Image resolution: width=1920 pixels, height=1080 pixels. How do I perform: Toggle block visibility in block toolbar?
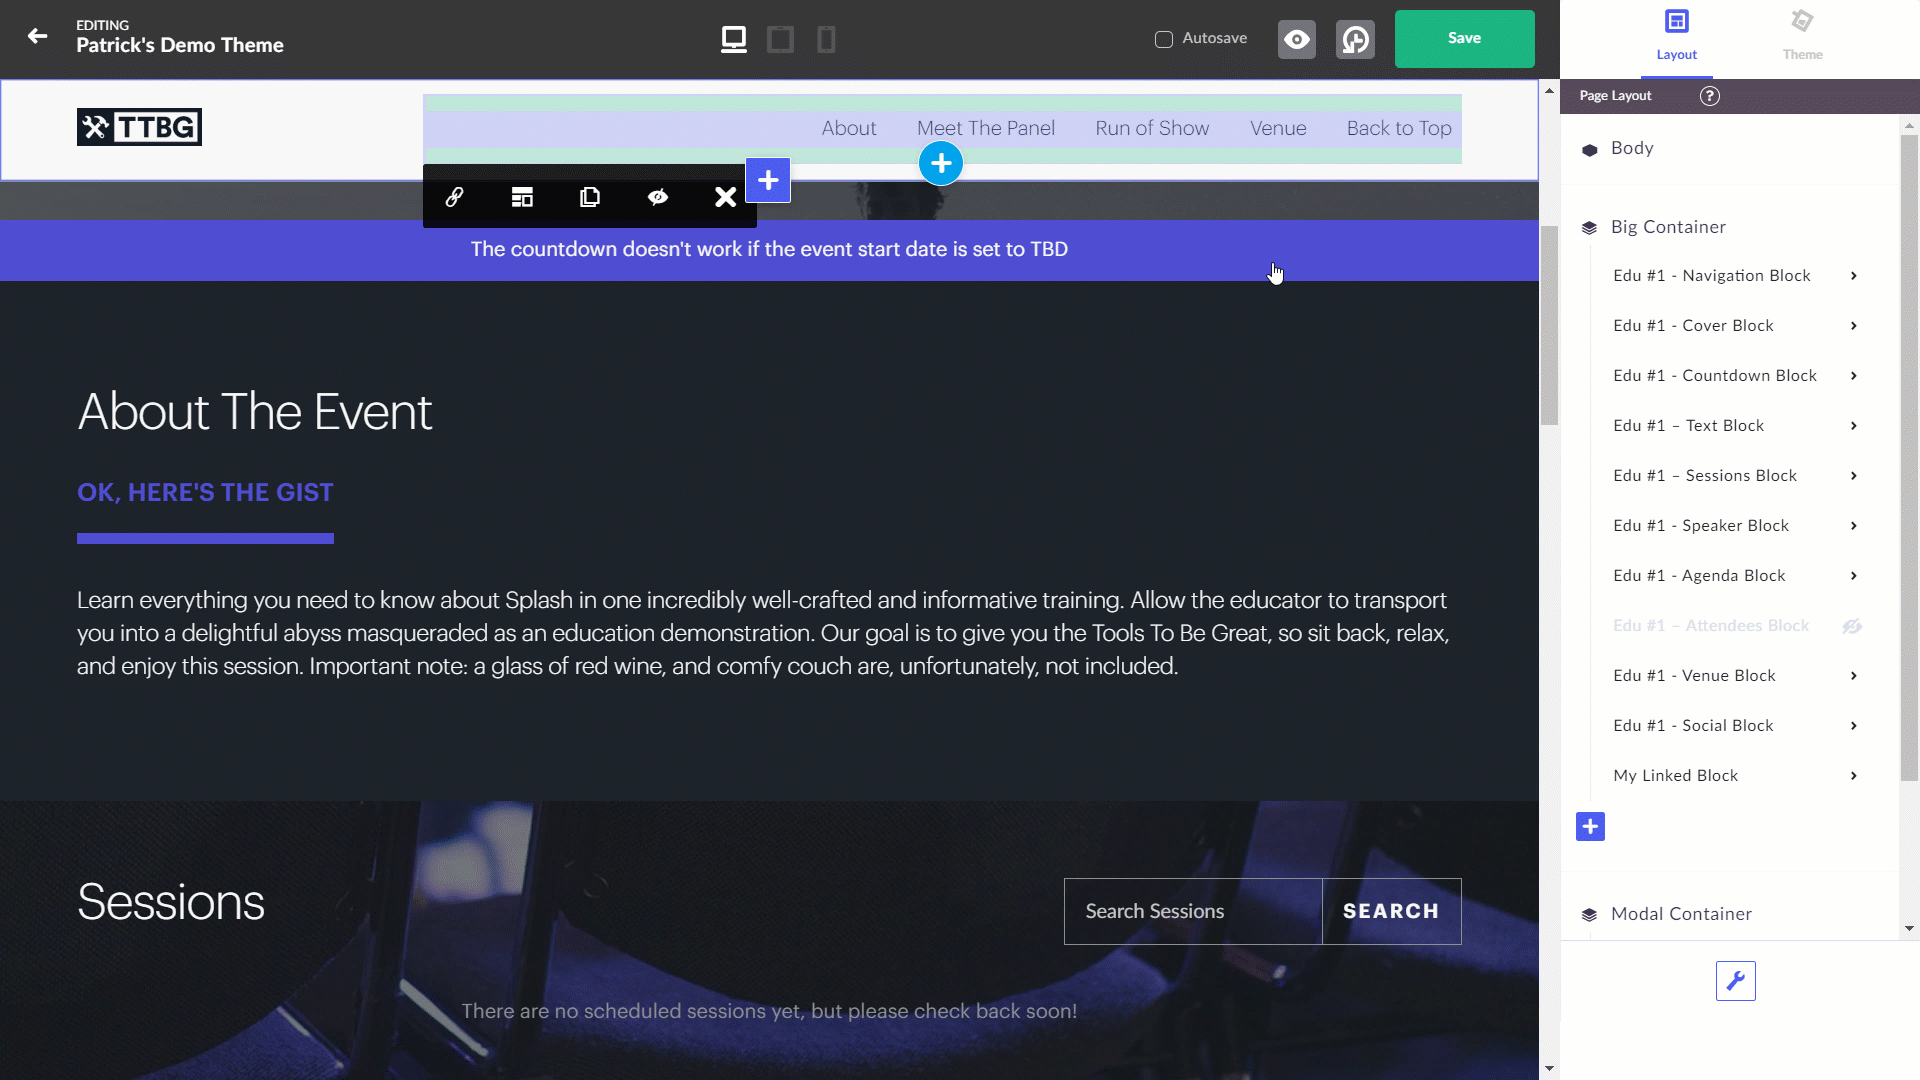[658, 197]
